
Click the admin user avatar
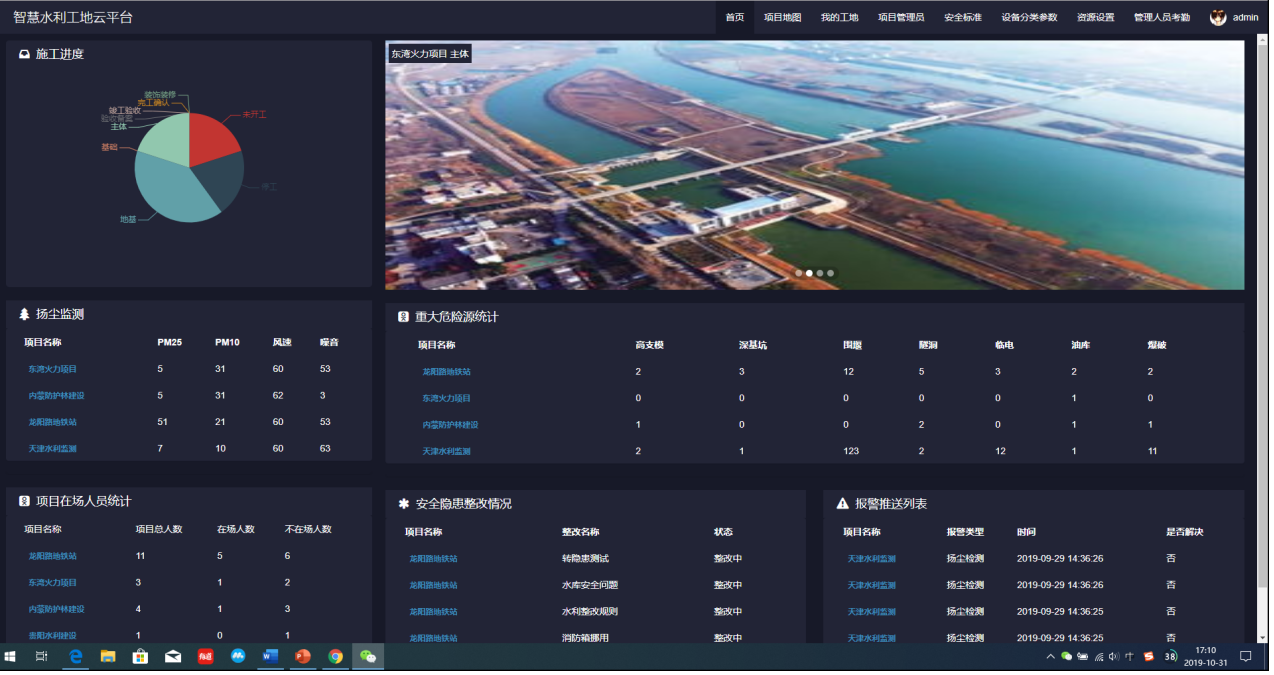1218,17
